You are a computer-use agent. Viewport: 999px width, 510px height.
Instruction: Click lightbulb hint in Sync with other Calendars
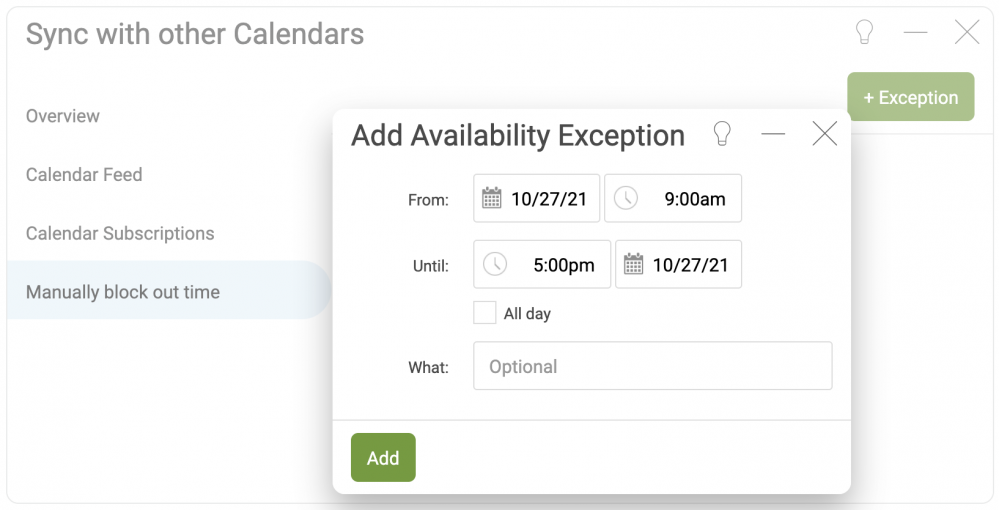click(x=864, y=32)
